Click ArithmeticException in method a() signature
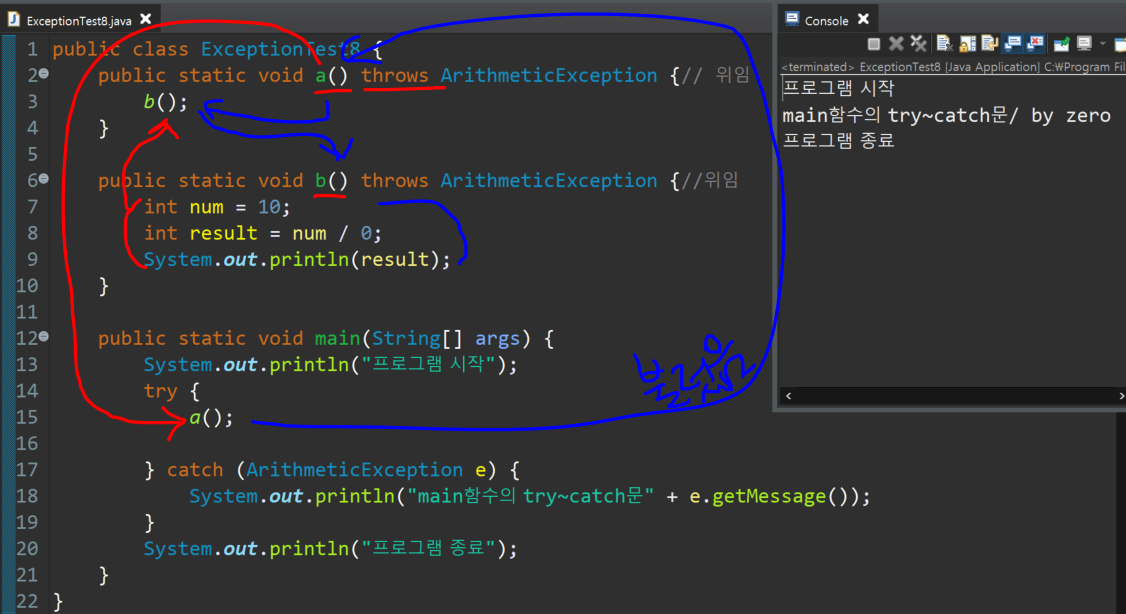The image size is (1126, 614). click(549, 75)
